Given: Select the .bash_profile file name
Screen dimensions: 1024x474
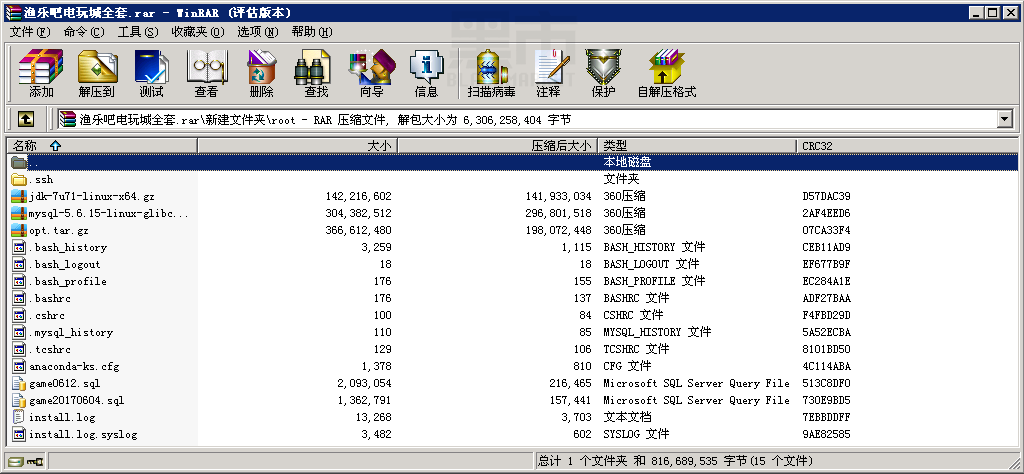Looking at the screenshot, I should [67, 281].
